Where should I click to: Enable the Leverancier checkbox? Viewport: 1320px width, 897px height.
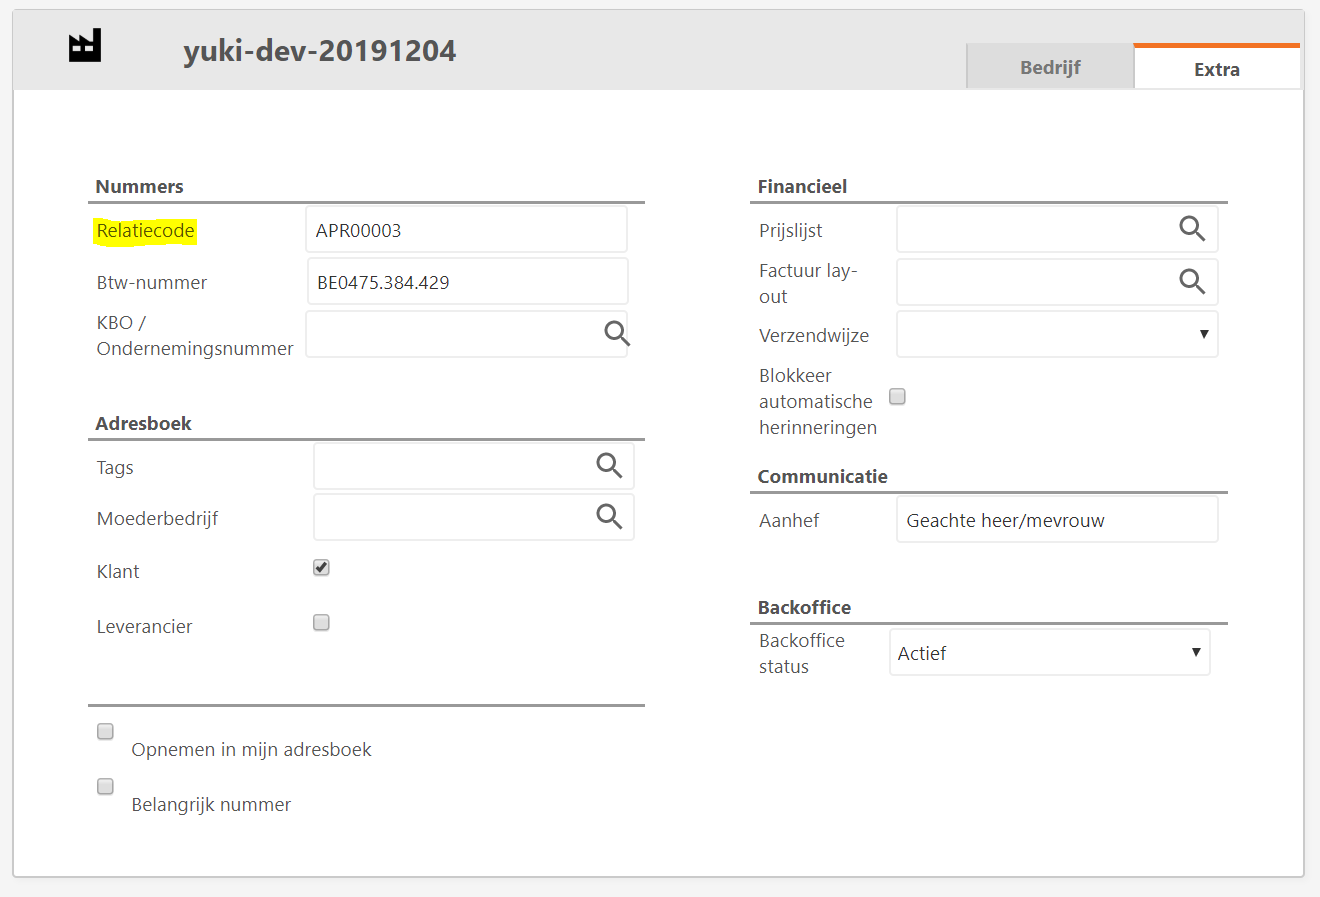(x=321, y=623)
